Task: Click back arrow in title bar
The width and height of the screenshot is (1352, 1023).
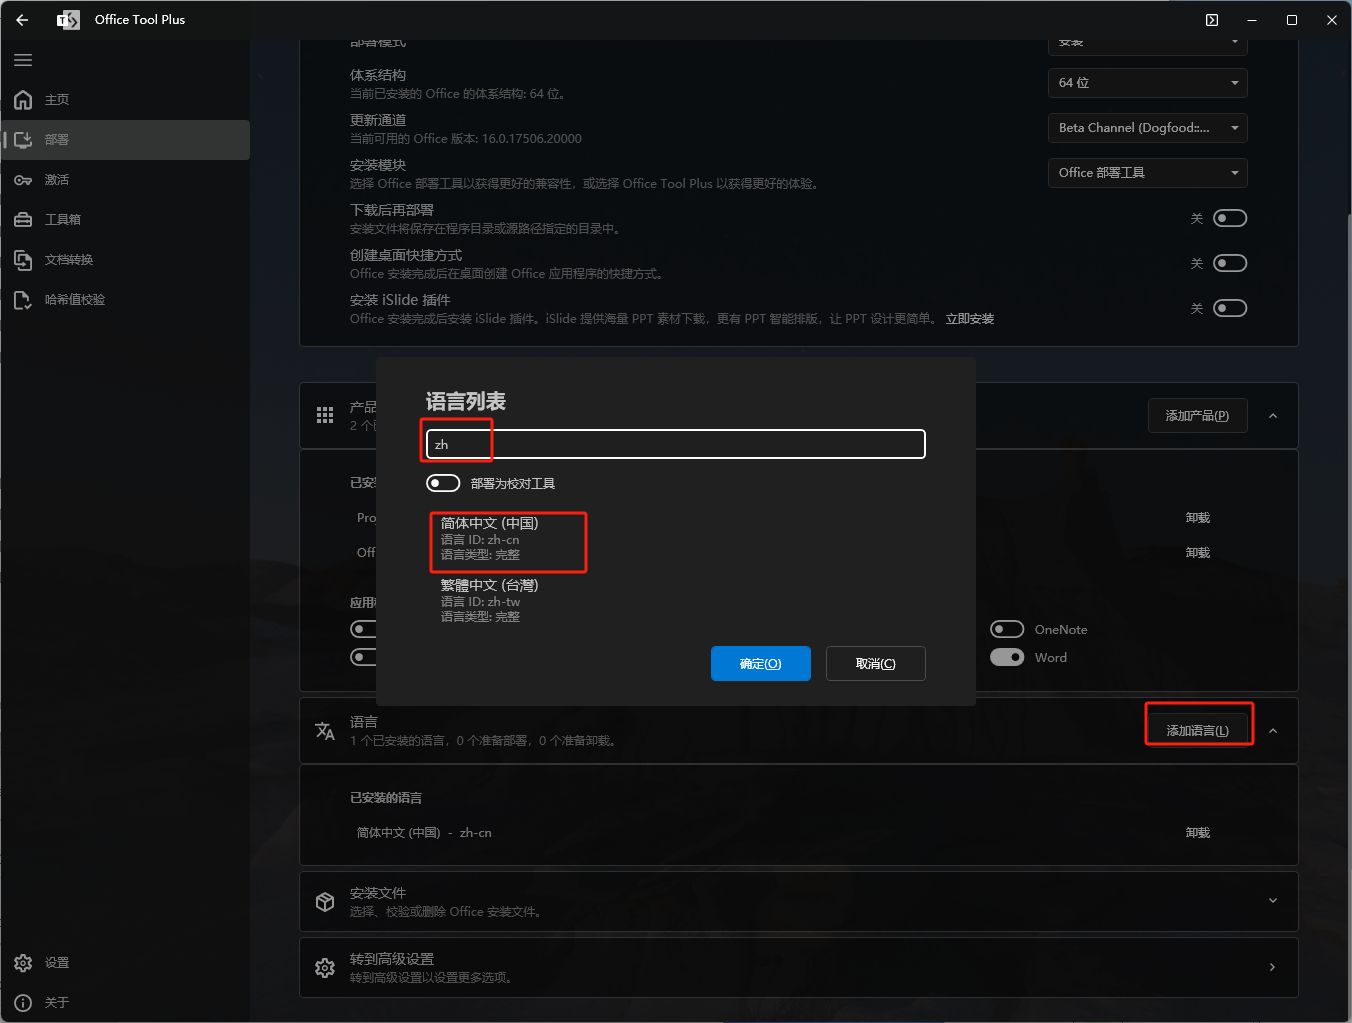Action: pyautogui.click(x=22, y=20)
